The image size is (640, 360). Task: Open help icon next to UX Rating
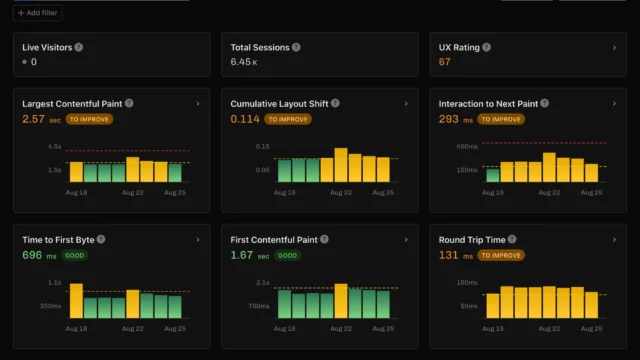pos(487,47)
